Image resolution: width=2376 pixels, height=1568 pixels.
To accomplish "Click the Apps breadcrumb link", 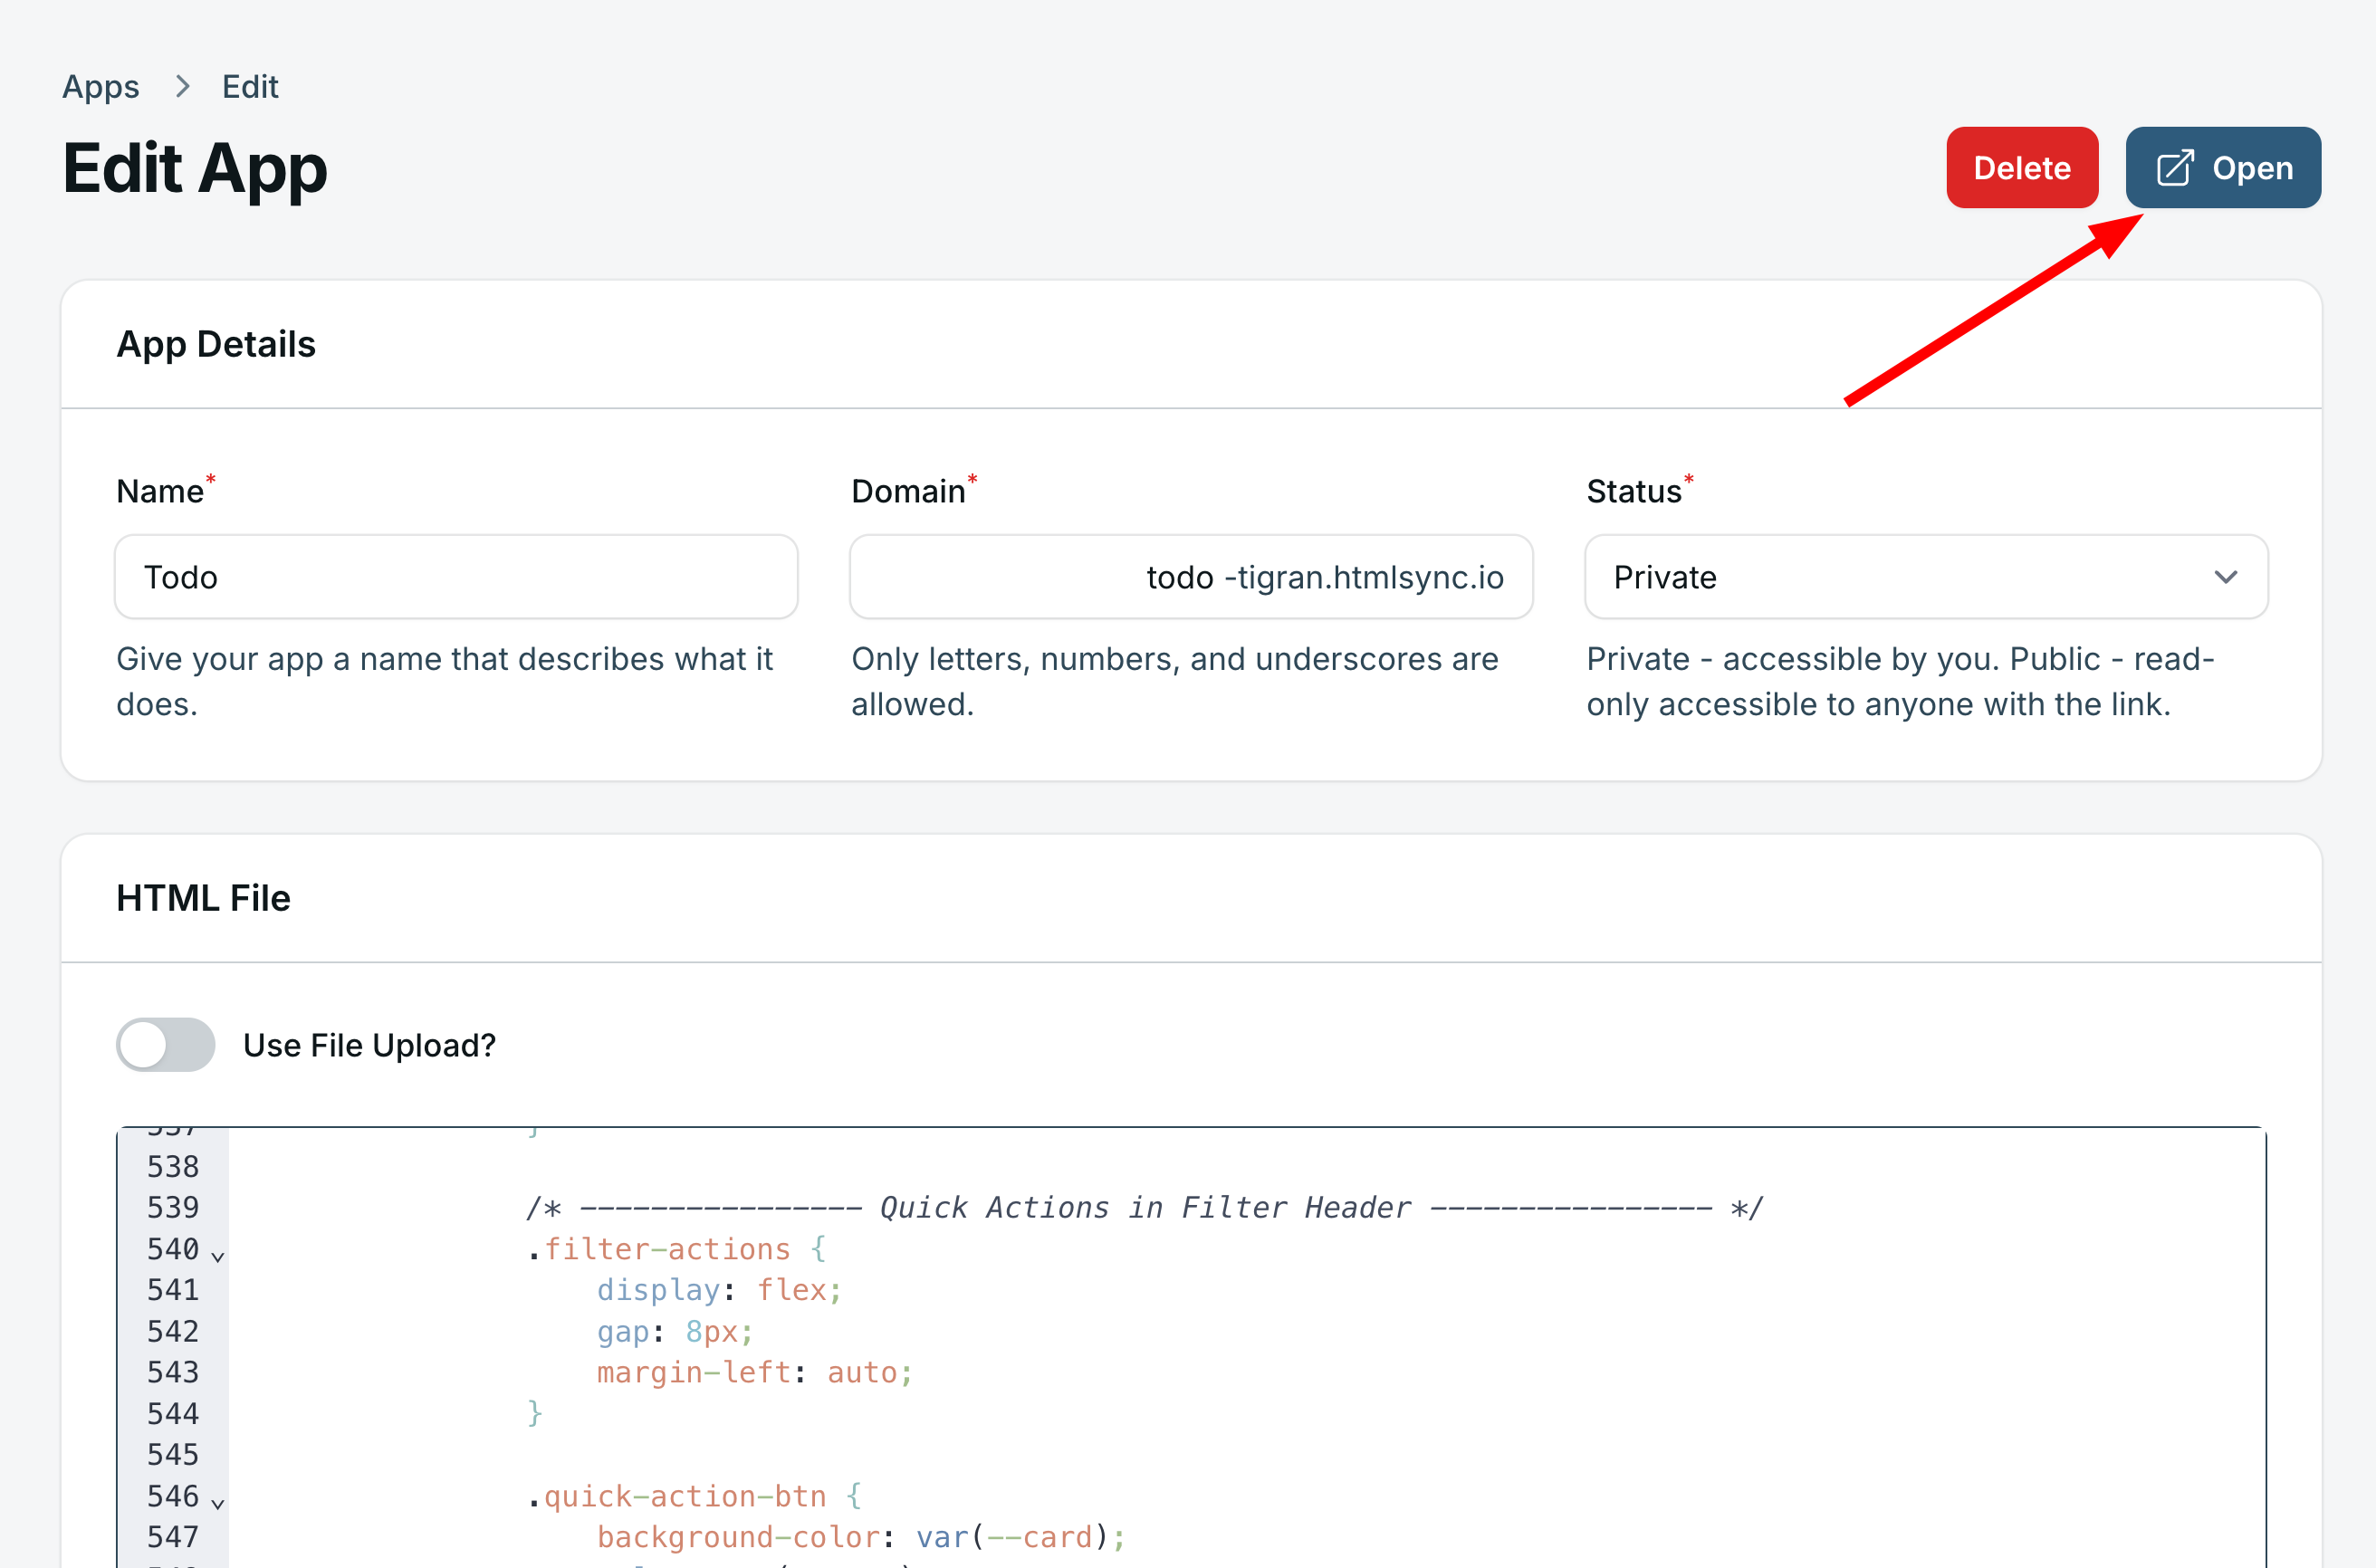I will click(101, 87).
